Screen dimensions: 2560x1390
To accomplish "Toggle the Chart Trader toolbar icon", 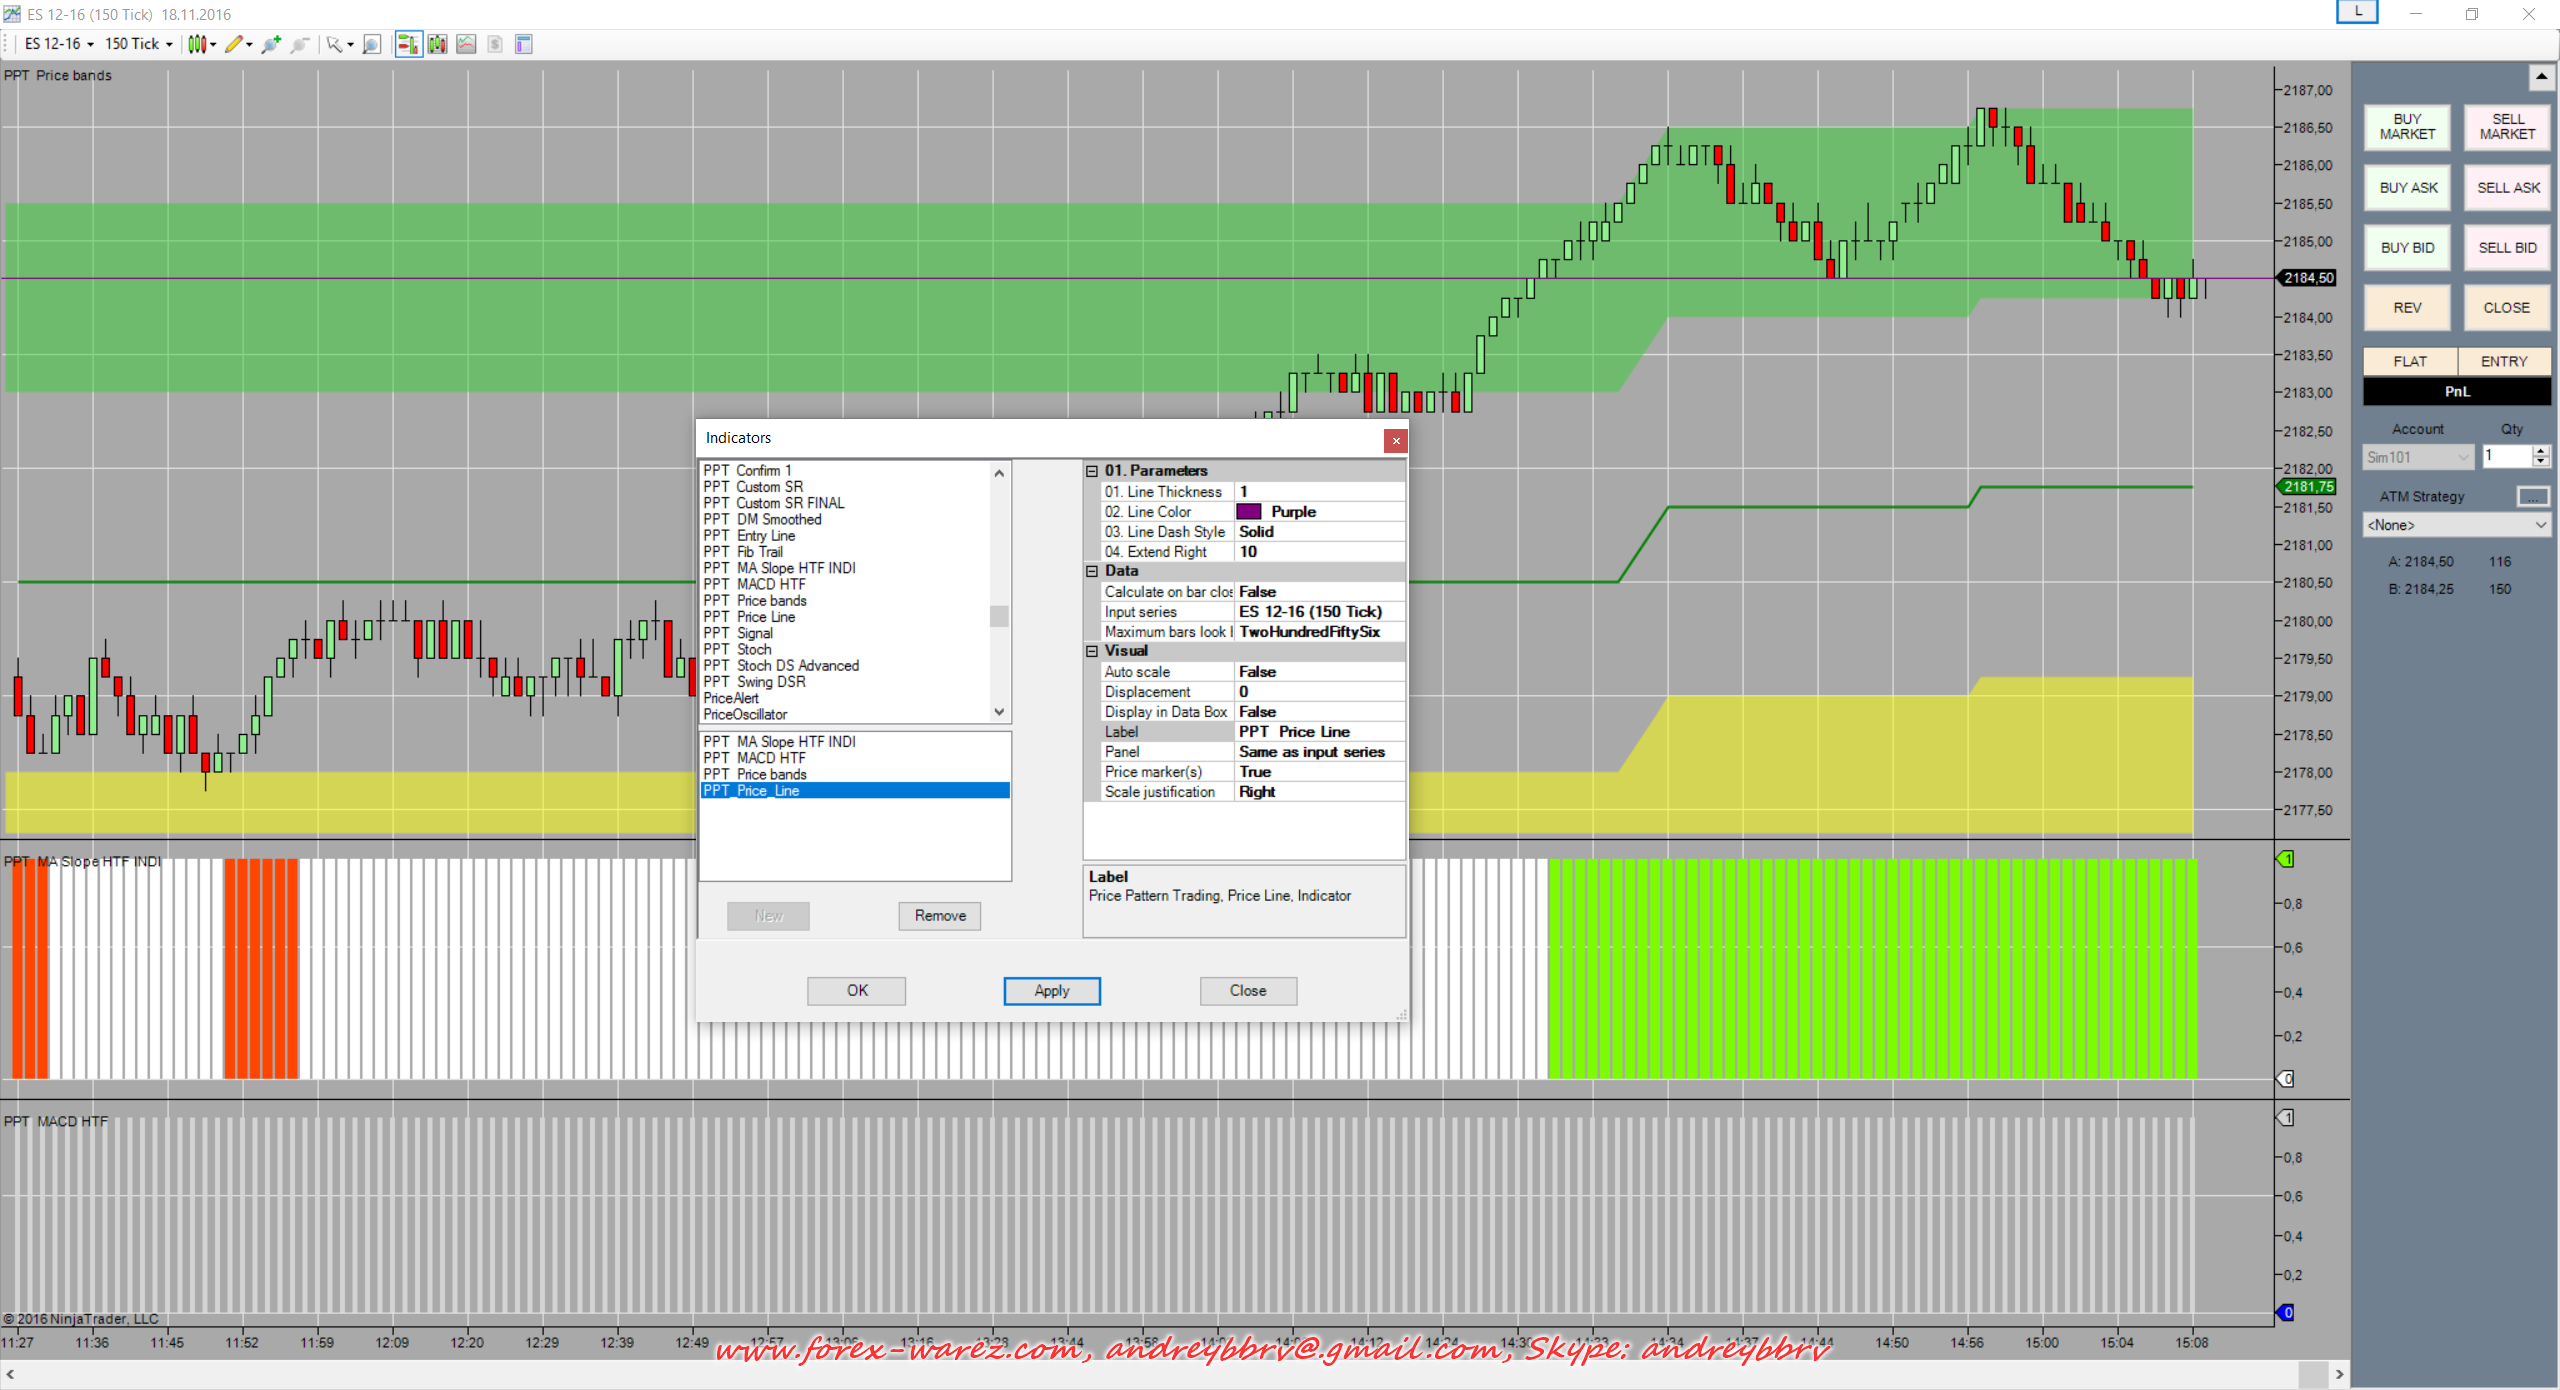I will [x=408, y=44].
